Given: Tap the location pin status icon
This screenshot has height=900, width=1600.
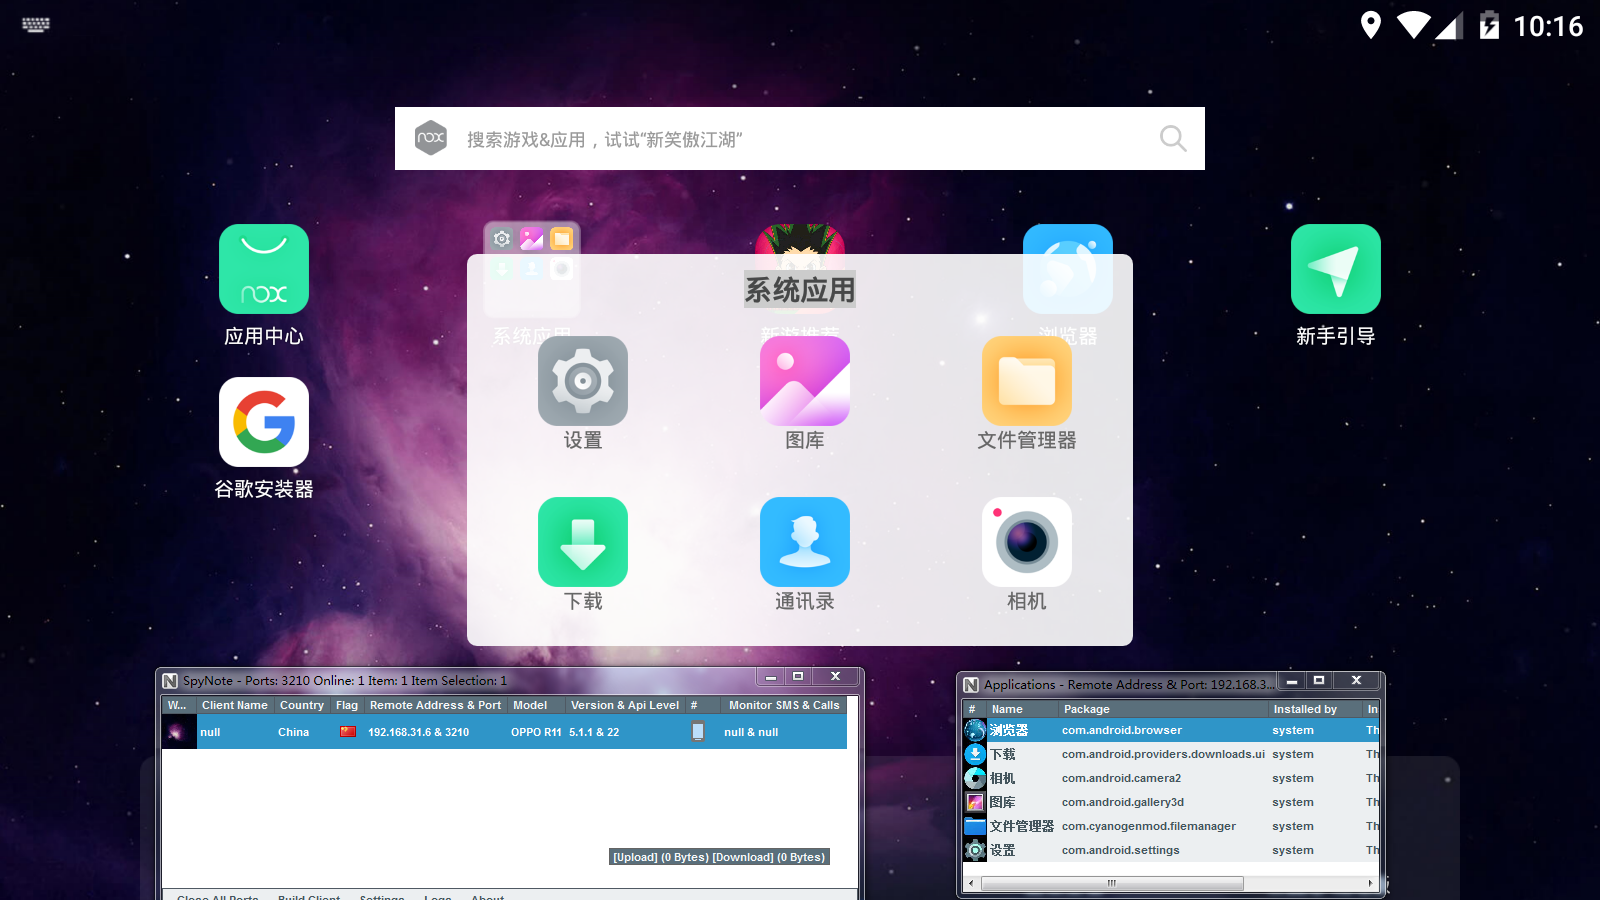Looking at the screenshot, I should (x=1371, y=25).
